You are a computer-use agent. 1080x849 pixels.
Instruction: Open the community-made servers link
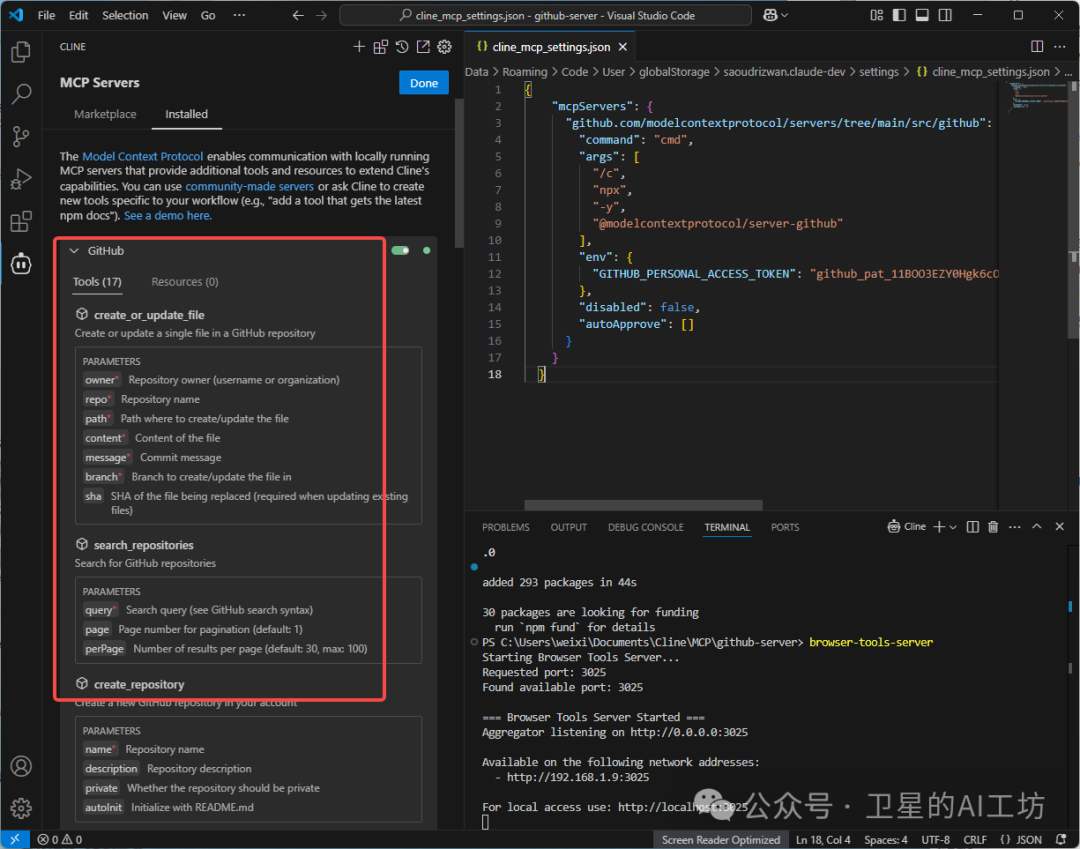(249, 186)
